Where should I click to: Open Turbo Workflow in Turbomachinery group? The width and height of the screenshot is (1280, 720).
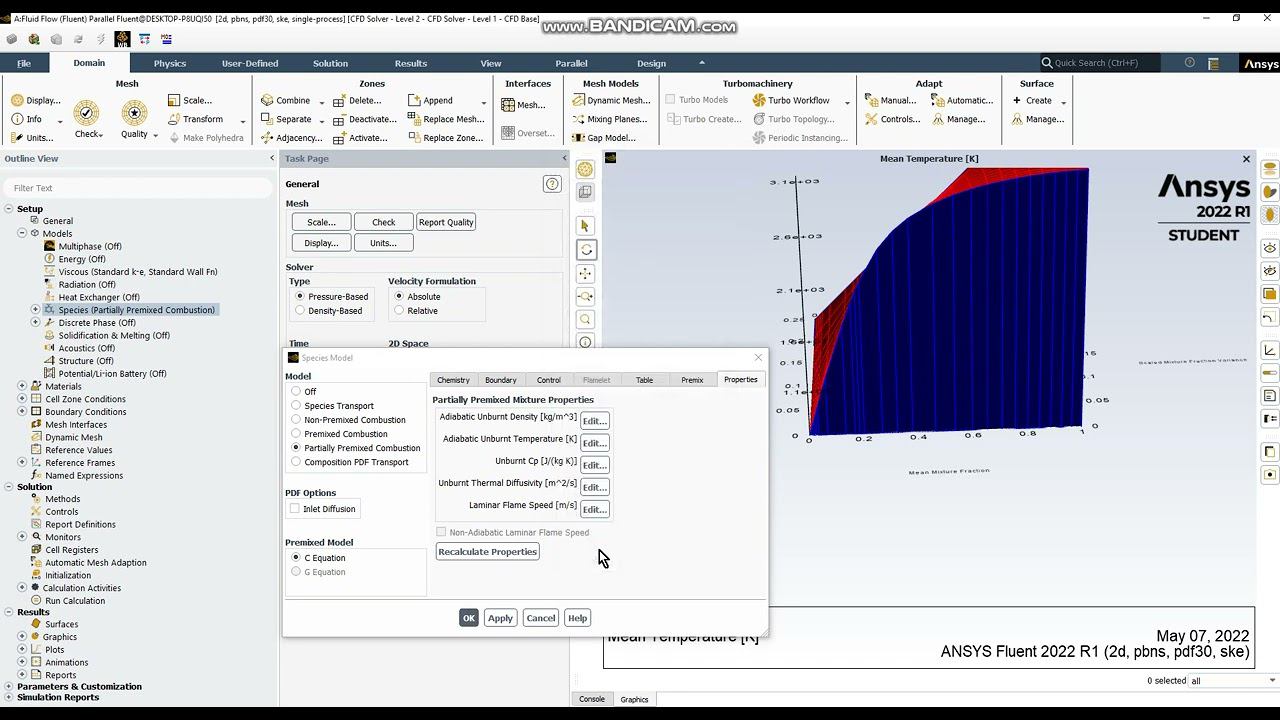point(791,100)
